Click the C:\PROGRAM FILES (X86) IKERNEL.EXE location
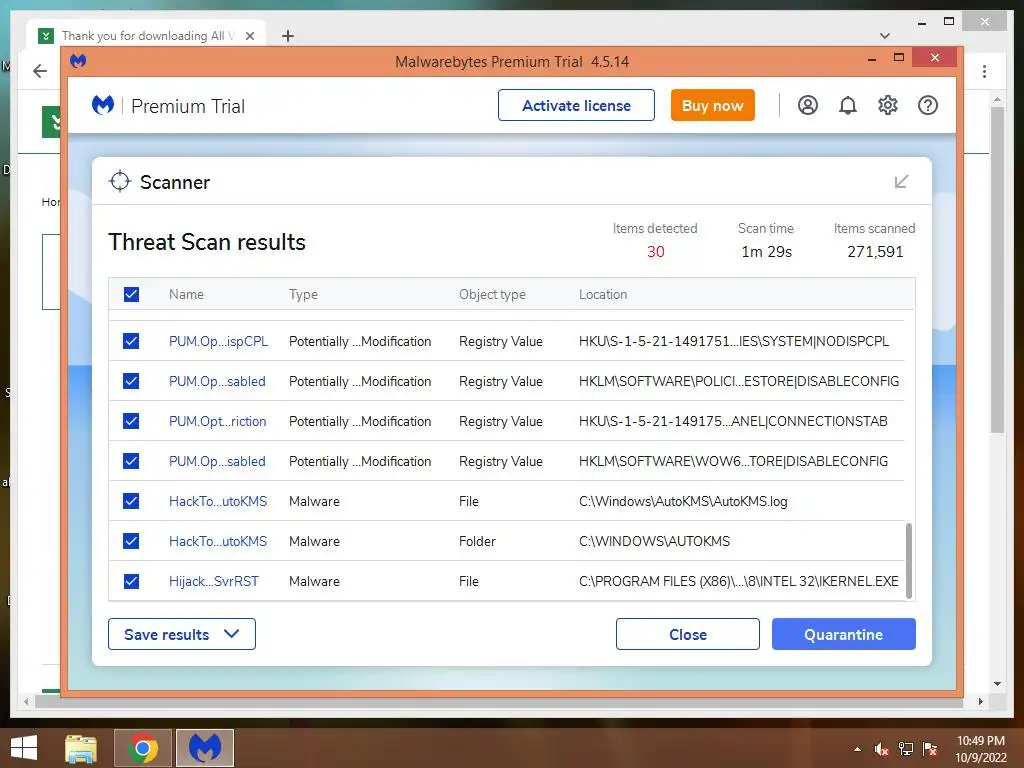This screenshot has width=1024, height=768. tap(739, 581)
